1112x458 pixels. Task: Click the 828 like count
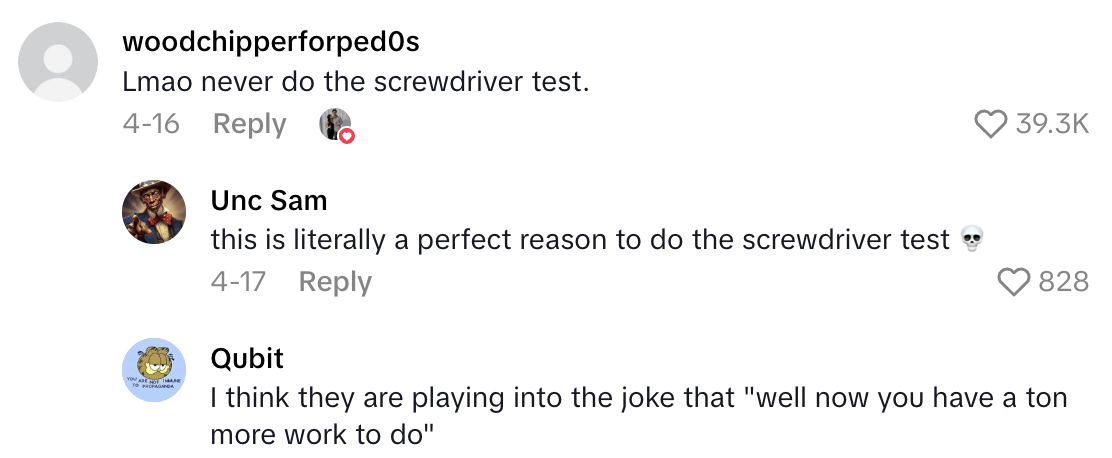click(x=1063, y=282)
